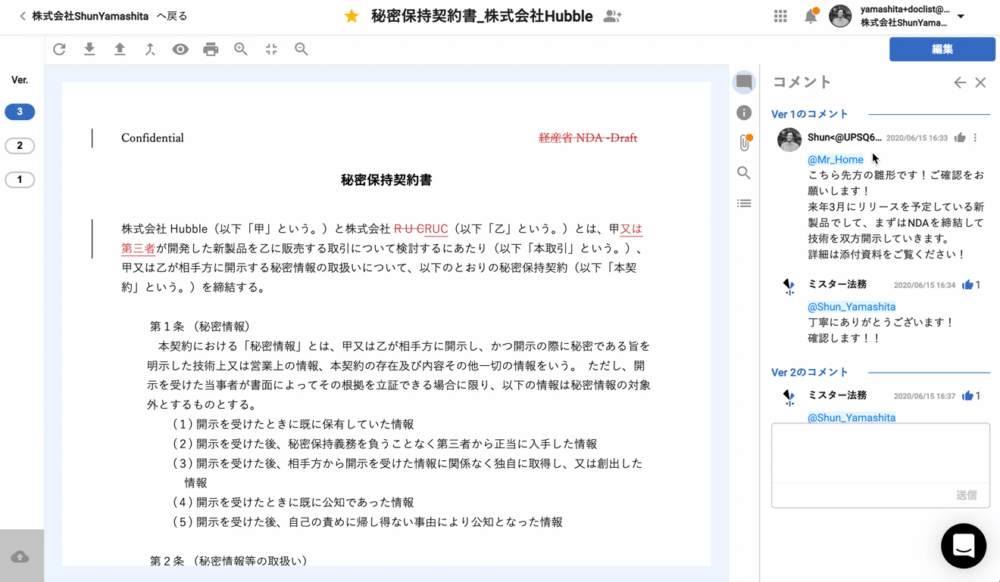The height and width of the screenshot is (582, 1000).
Task: Select version 3 in the Ver. list
Action: point(20,112)
